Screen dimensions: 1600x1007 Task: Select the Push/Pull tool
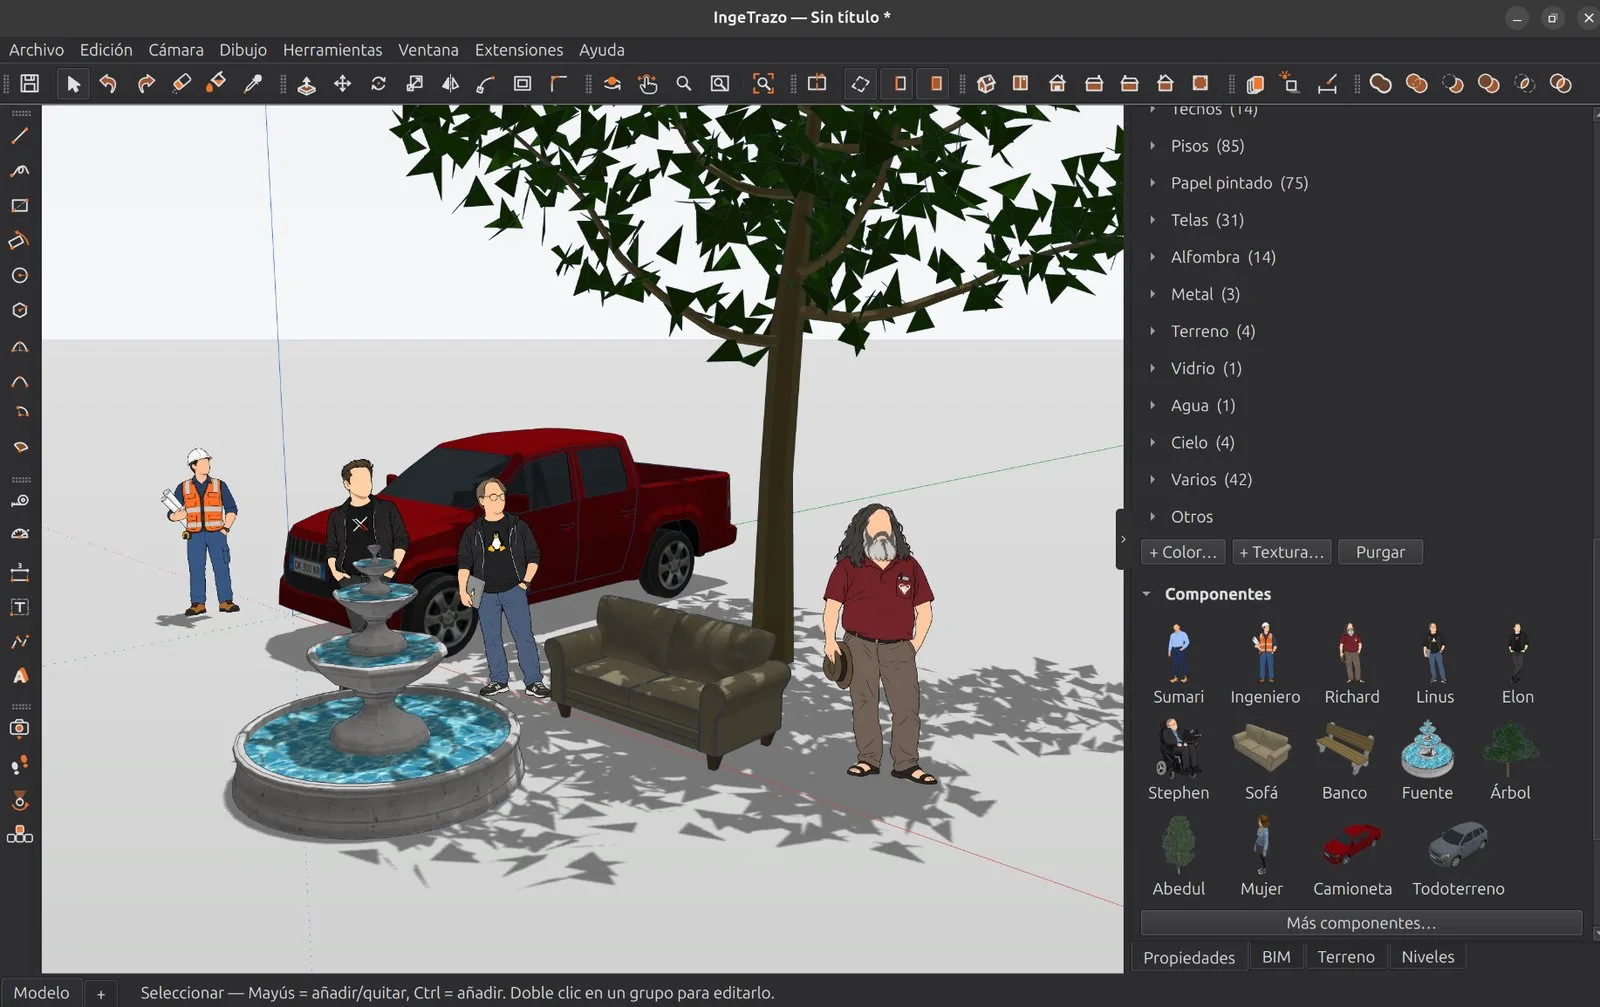[x=307, y=84]
